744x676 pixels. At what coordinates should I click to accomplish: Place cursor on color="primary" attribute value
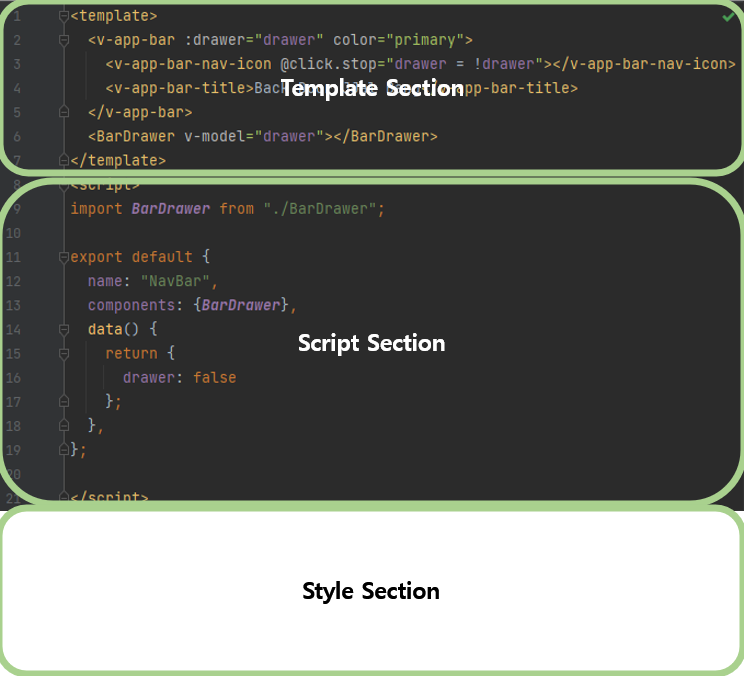pyautogui.click(x=425, y=40)
